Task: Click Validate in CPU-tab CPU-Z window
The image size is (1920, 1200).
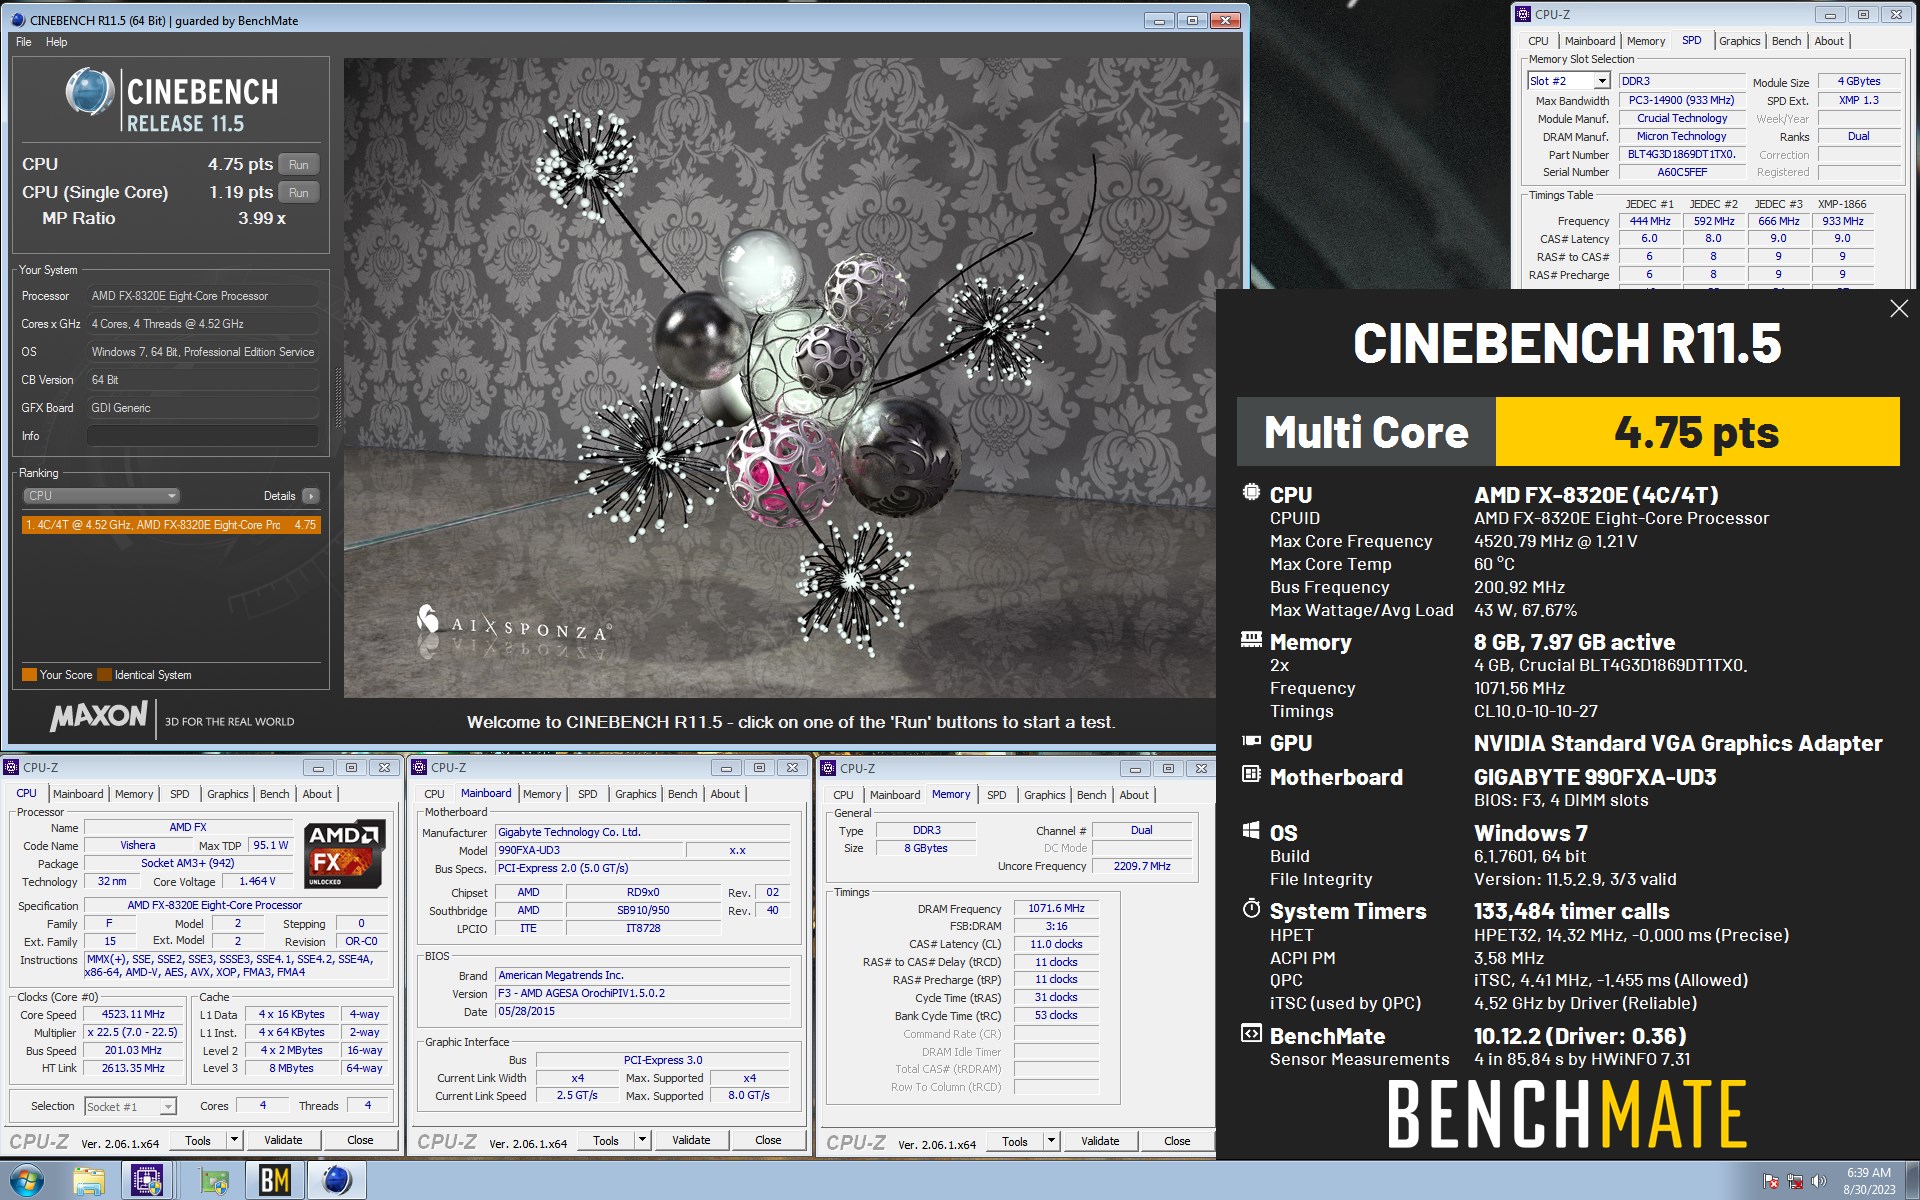Action: [283, 1140]
